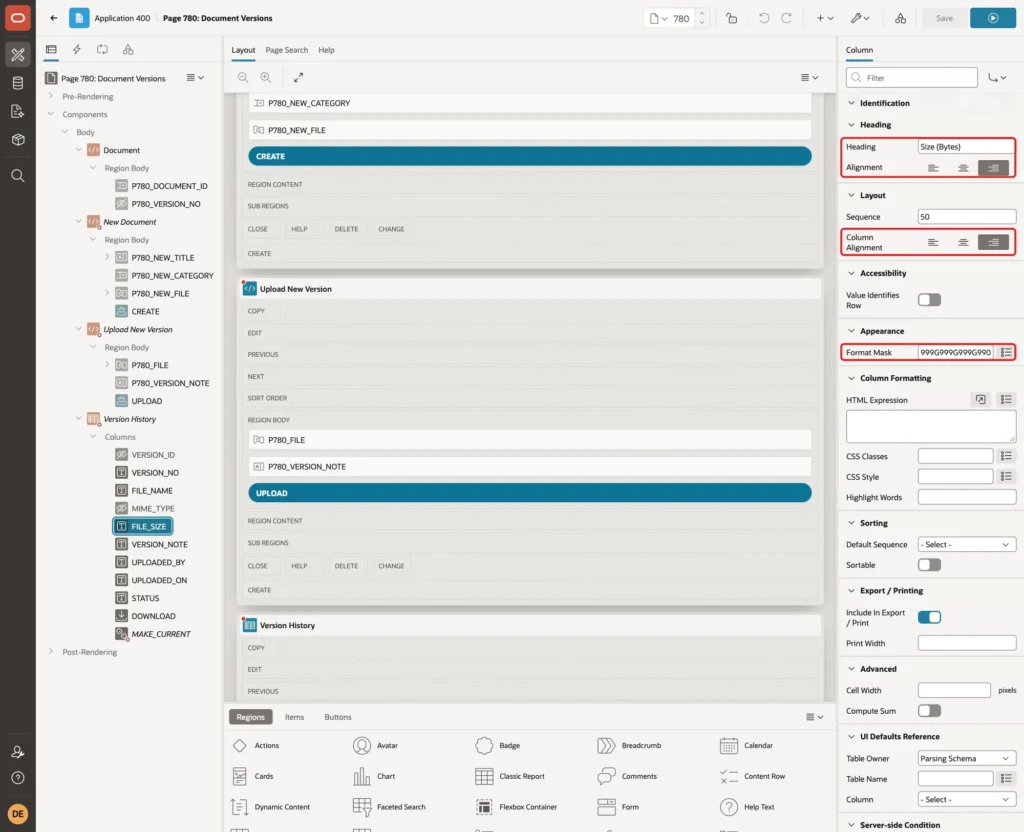This screenshot has width=1024, height=832.
Task: Toggle the Sortable switch
Action: click(x=929, y=565)
